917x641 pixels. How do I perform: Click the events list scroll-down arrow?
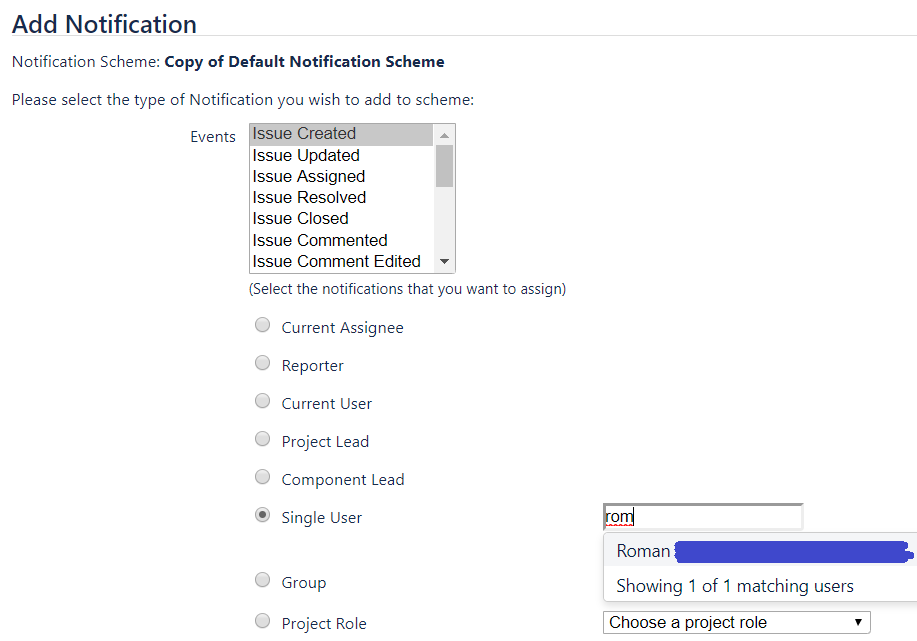point(444,261)
